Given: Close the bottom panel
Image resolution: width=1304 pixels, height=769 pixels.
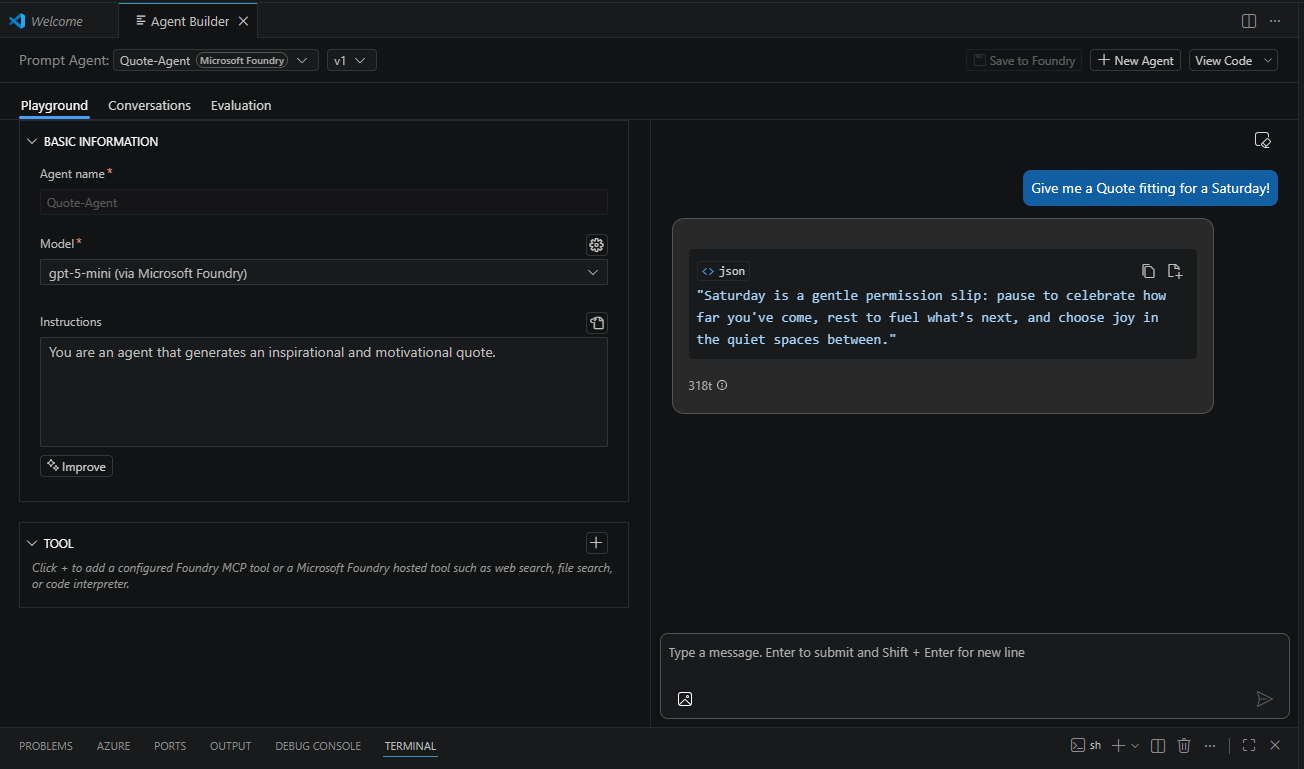Looking at the screenshot, I should (1275, 745).
